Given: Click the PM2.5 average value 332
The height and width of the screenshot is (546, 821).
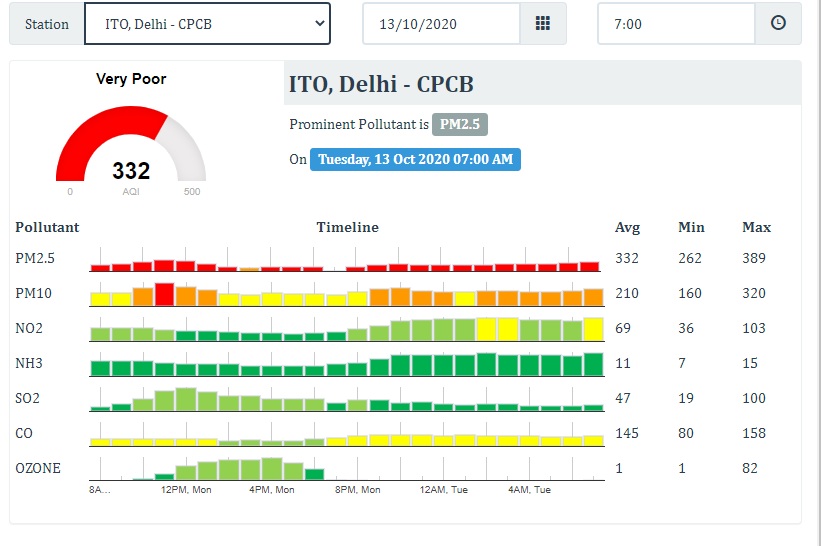Looking at the screenshot, I should coord(627,258).
